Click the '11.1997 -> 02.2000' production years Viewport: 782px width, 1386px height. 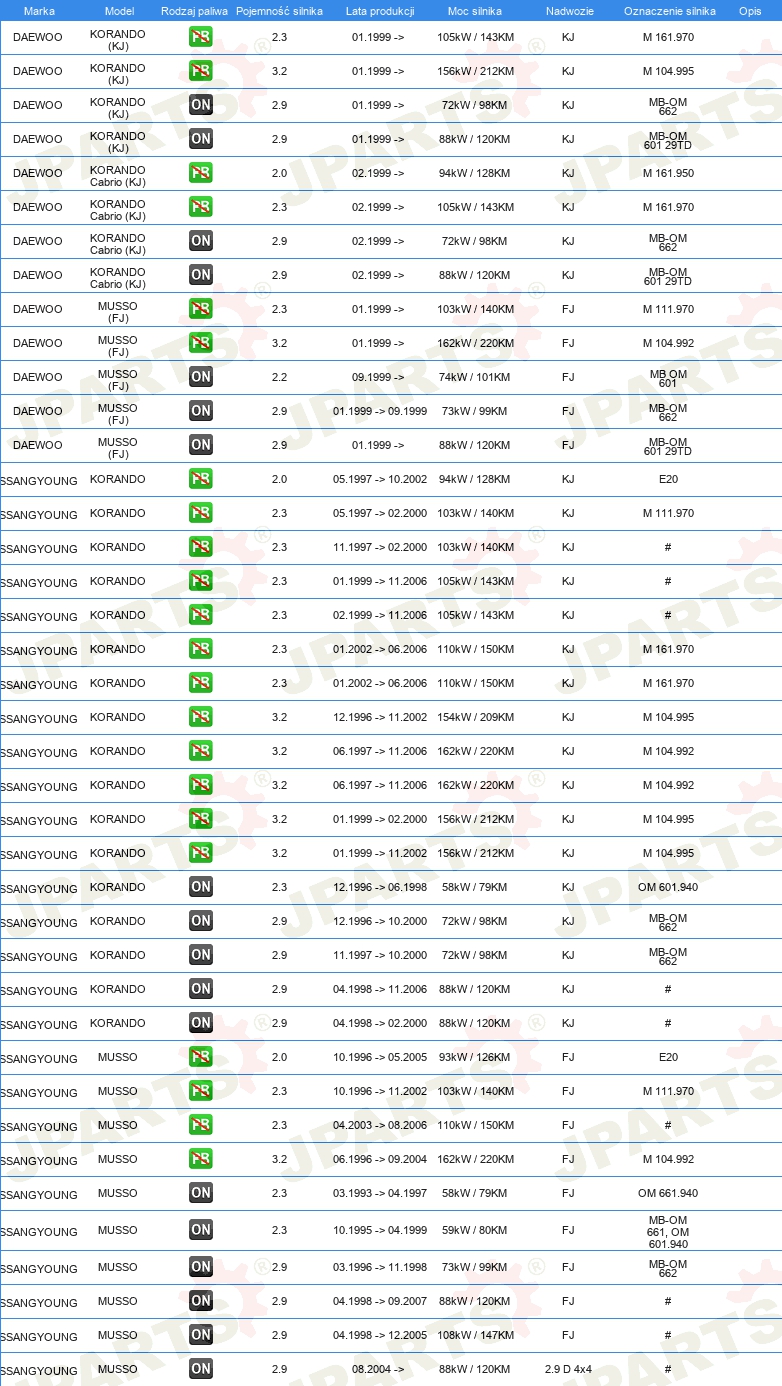(380, 547)
